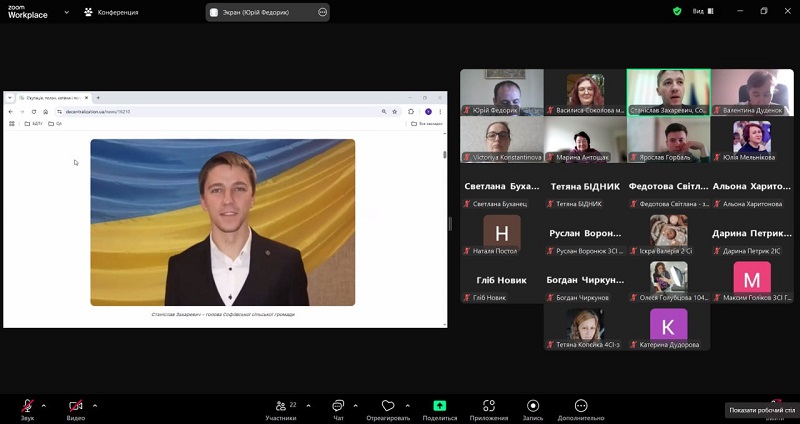
Task: Select Федотова Світлана participant tile
Action: tap(669, 187)
